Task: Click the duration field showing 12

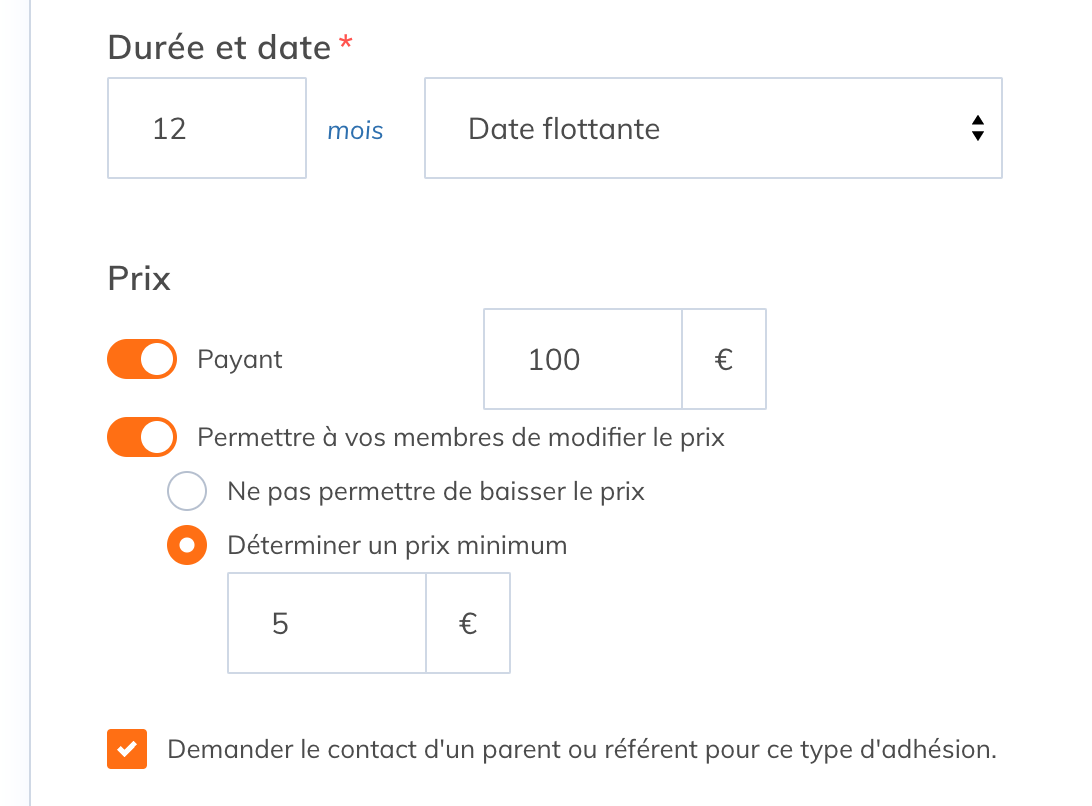Action: [207, 128]
